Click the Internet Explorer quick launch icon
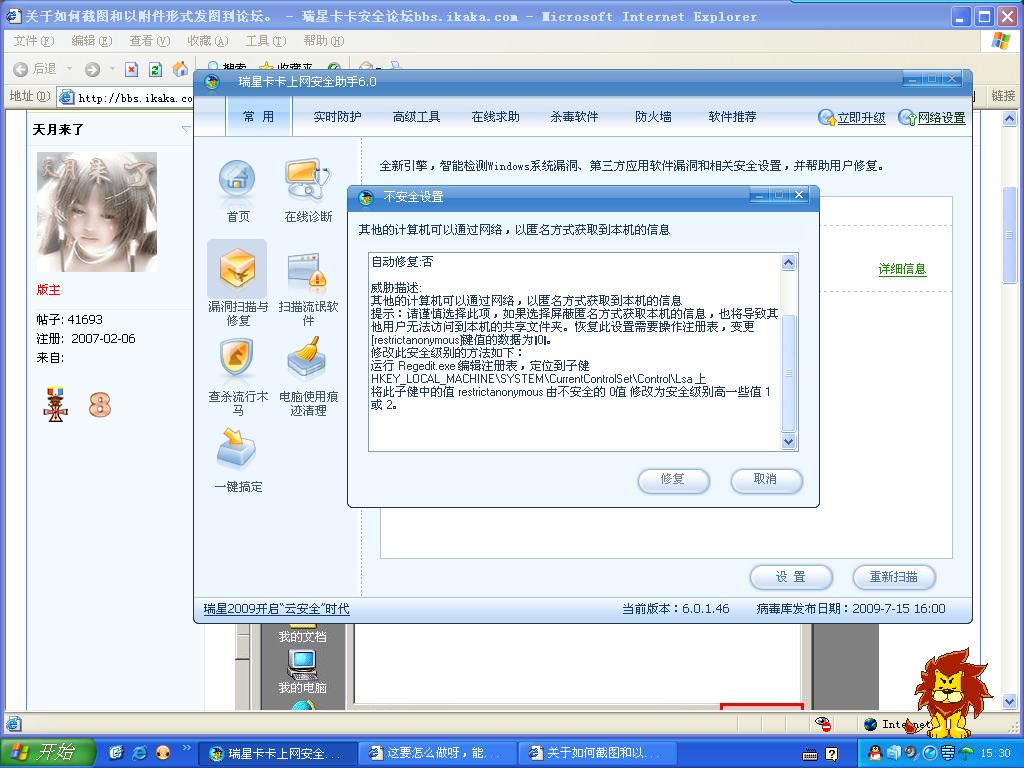1024x768 pixels. (139, 753)
